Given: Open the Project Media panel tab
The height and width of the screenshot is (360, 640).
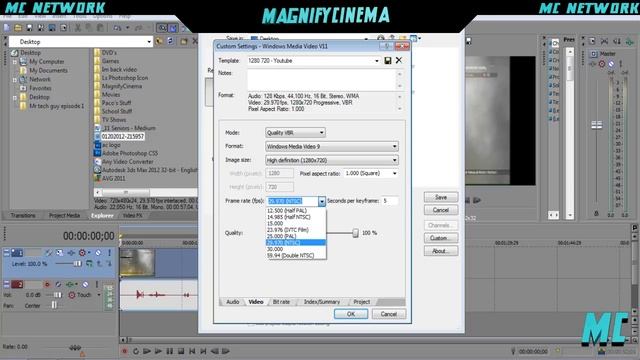Looking at the screenshot, I should (64, 216).
